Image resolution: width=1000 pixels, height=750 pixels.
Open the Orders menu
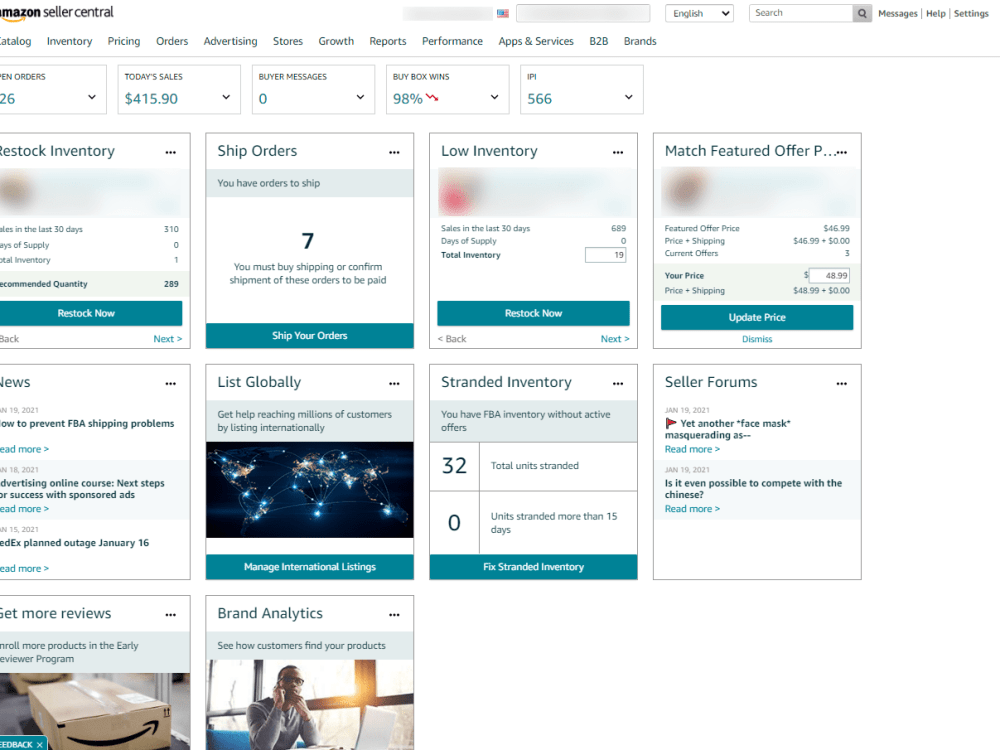point(172,41)
